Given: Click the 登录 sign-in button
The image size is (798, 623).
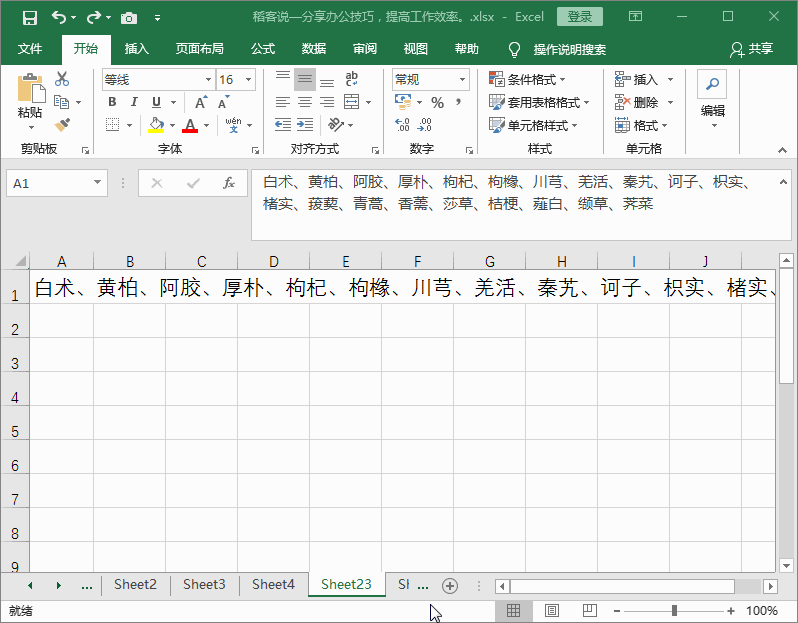Looking at the screenshot, I should click(x=580, y=17).
